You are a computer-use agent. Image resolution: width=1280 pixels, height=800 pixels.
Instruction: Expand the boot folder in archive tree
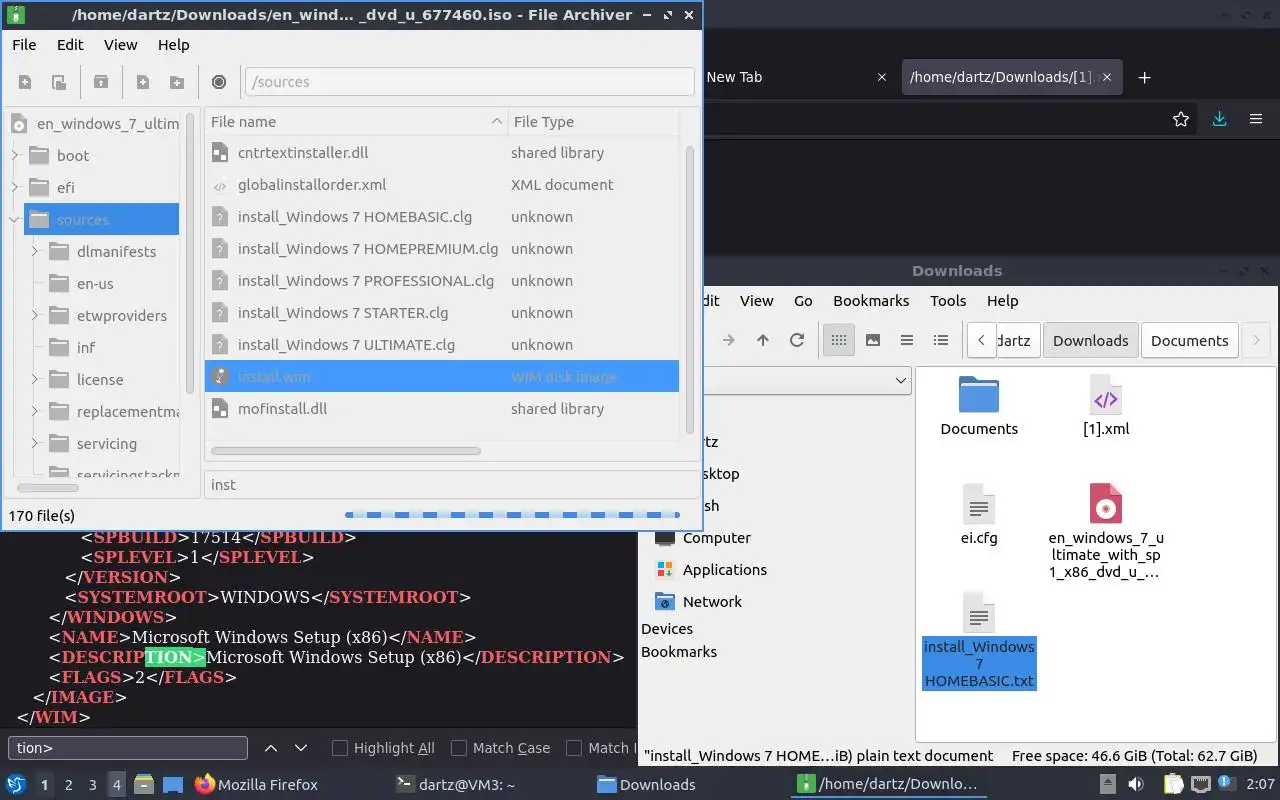click(15, 155)
